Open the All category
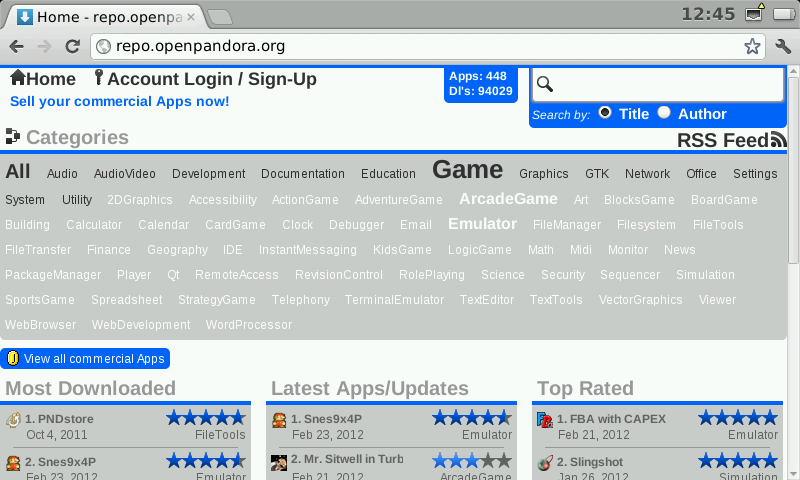Screen dimensions: 800x480 tap(18, 171)
